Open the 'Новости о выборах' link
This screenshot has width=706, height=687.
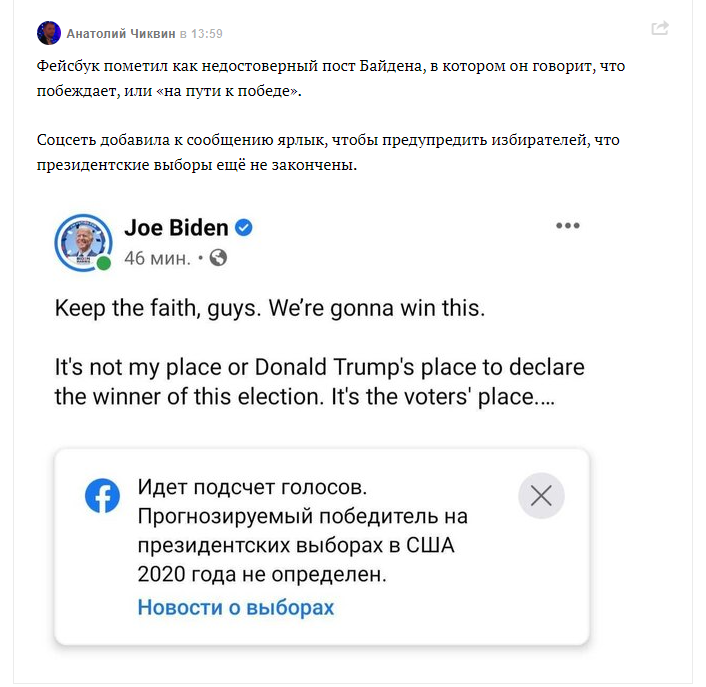tap(236, 607)
